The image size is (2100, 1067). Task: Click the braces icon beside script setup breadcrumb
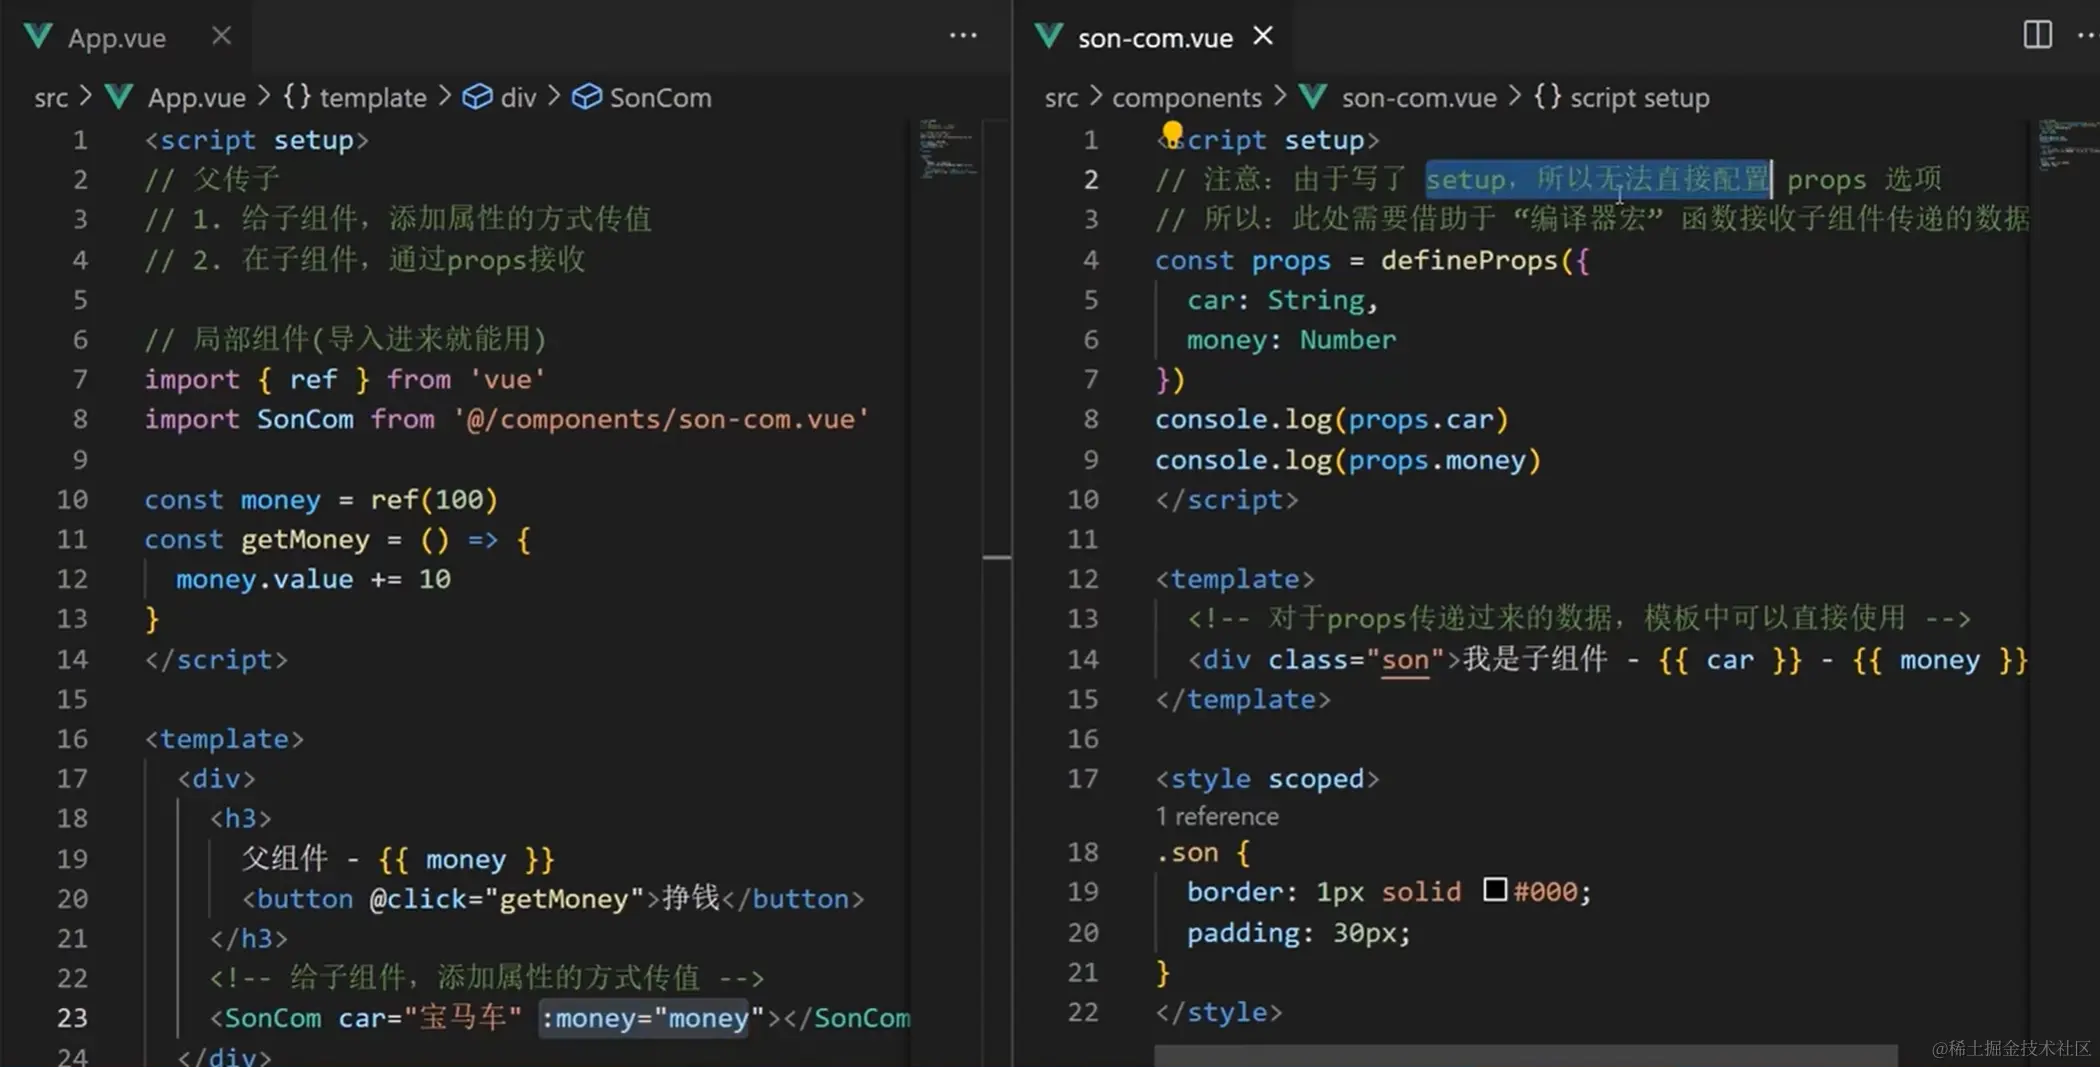(x=1547, y=97)
